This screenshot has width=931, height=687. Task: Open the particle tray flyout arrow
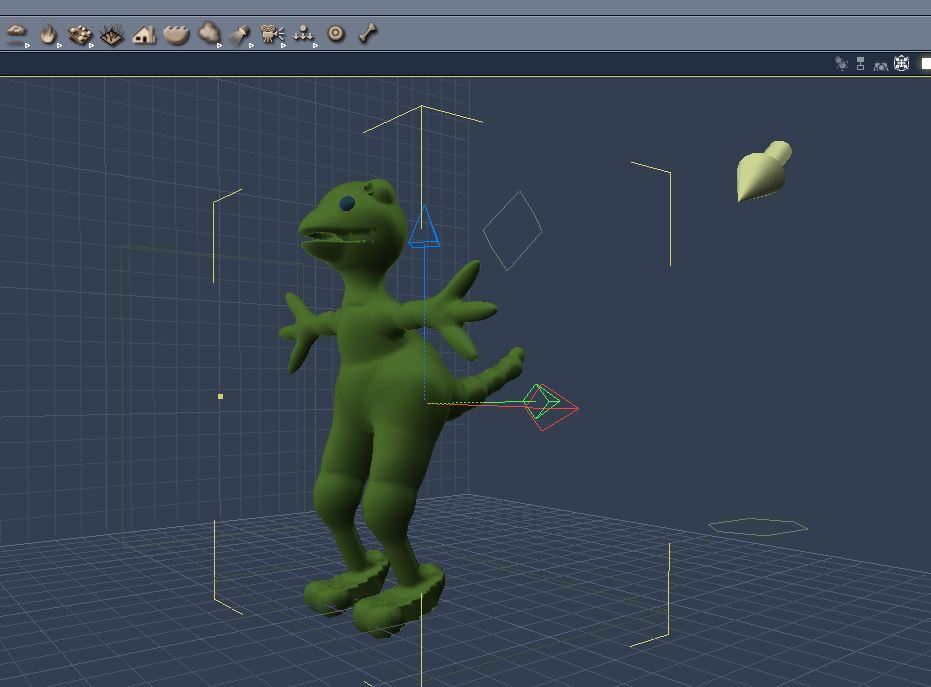91,45
